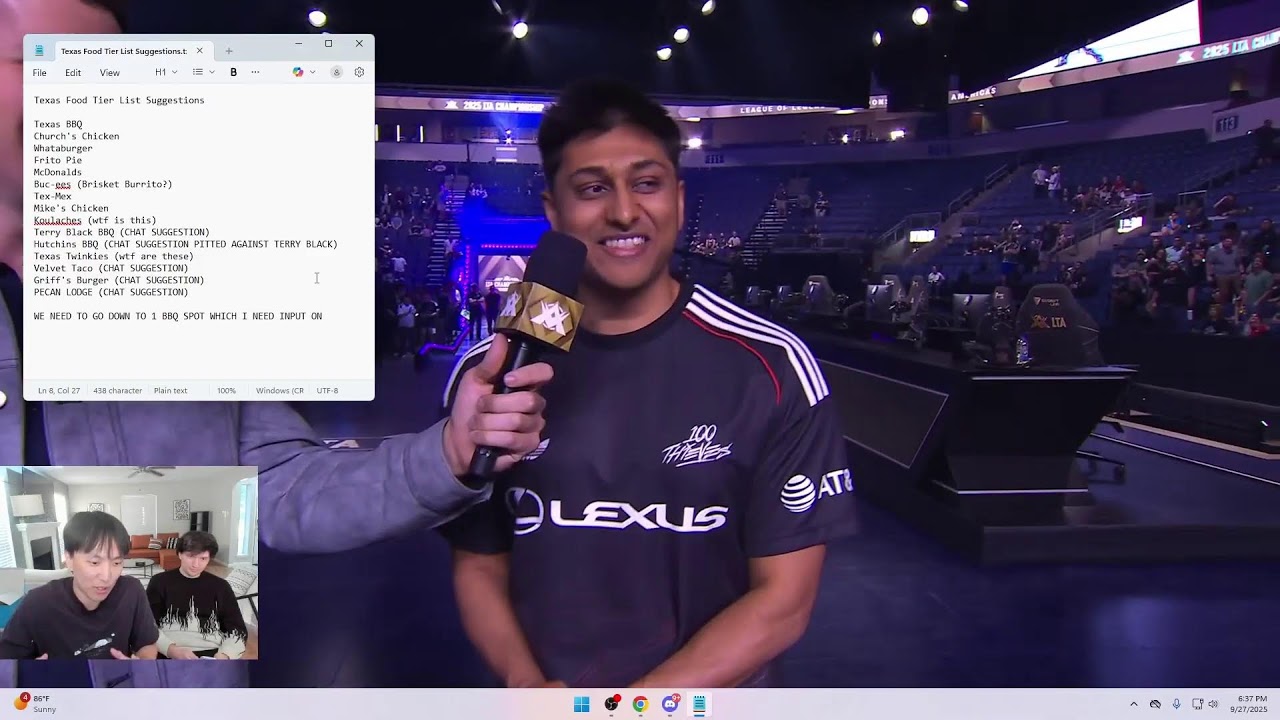
Task: Click the line starting 'Hutchins BBQ'
Action: [186, 244]
